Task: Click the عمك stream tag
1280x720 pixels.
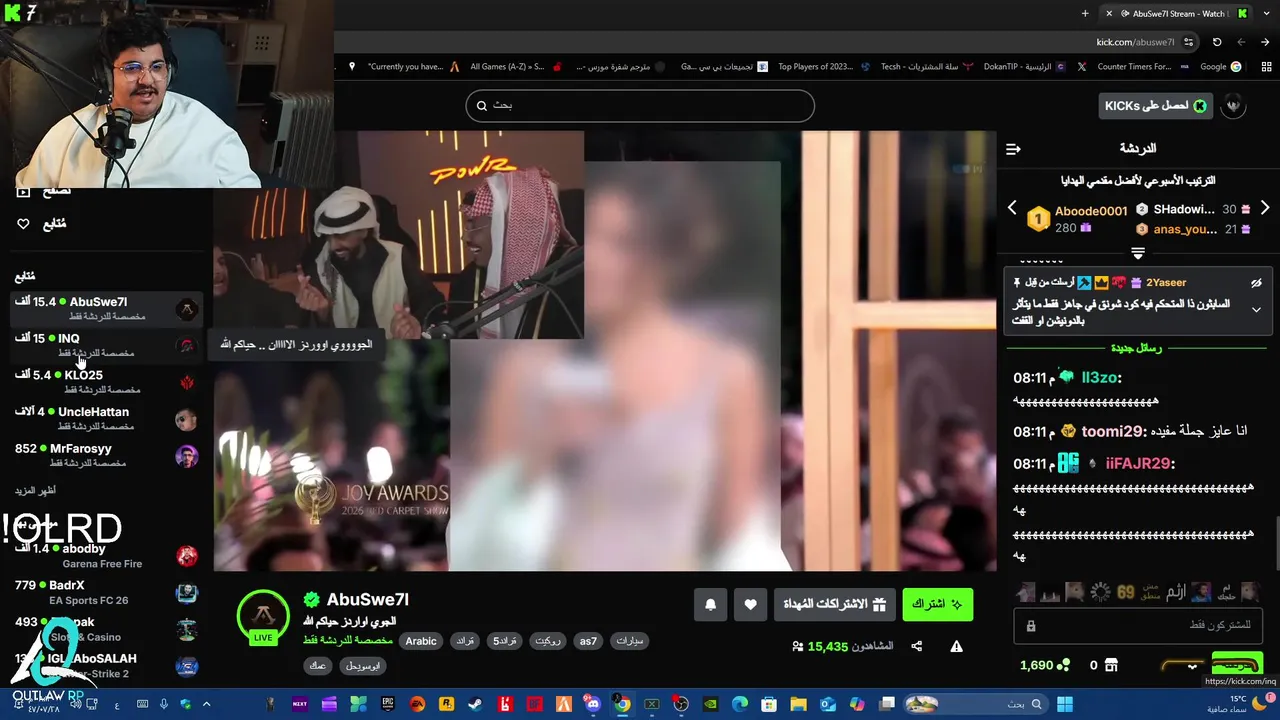Action: click(318, 665)
